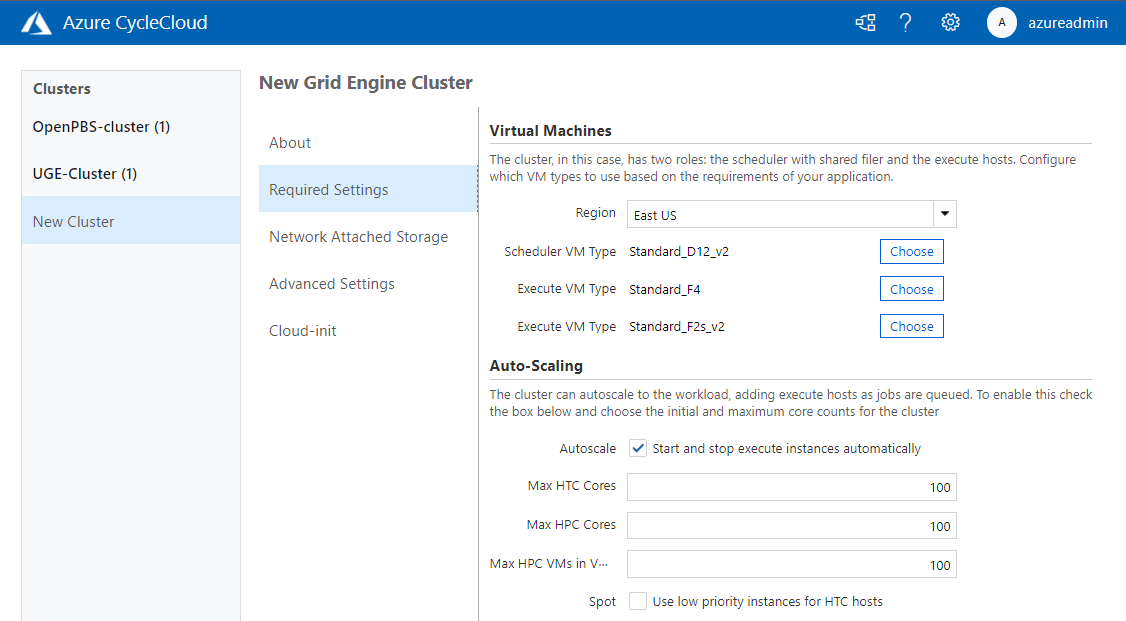Select OpenPBS-cluster in the Clusters list
Viewport: 1126px width, 621px height.
coord(101,127)
